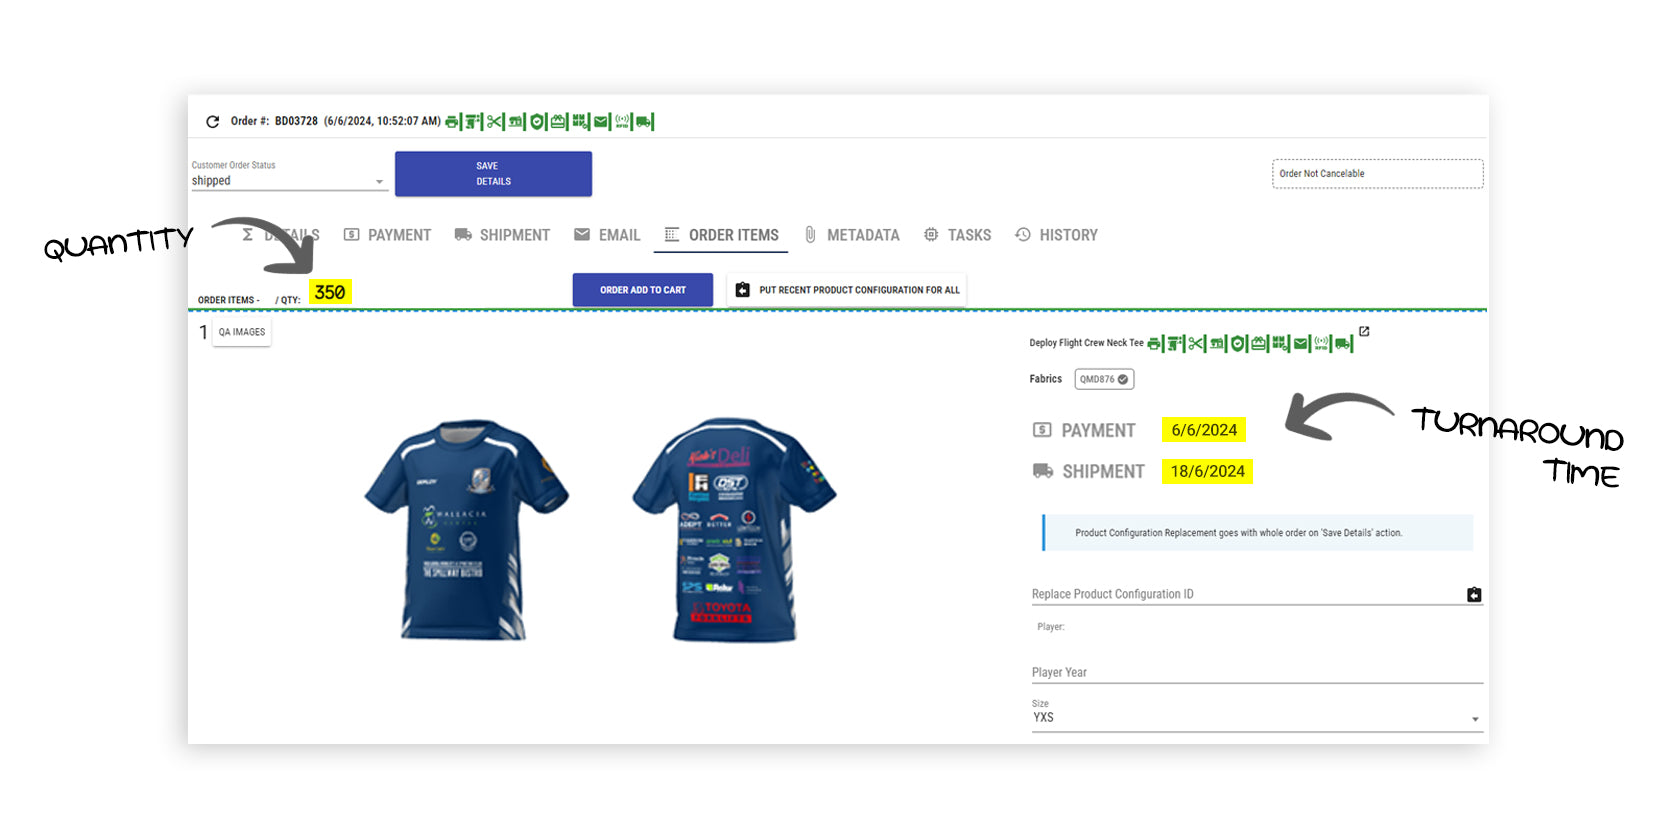Viewport: 1677px width, 838px height.
Task: Switch to the Payment tab
Action: pyautogui.click(x=387, y=235)
